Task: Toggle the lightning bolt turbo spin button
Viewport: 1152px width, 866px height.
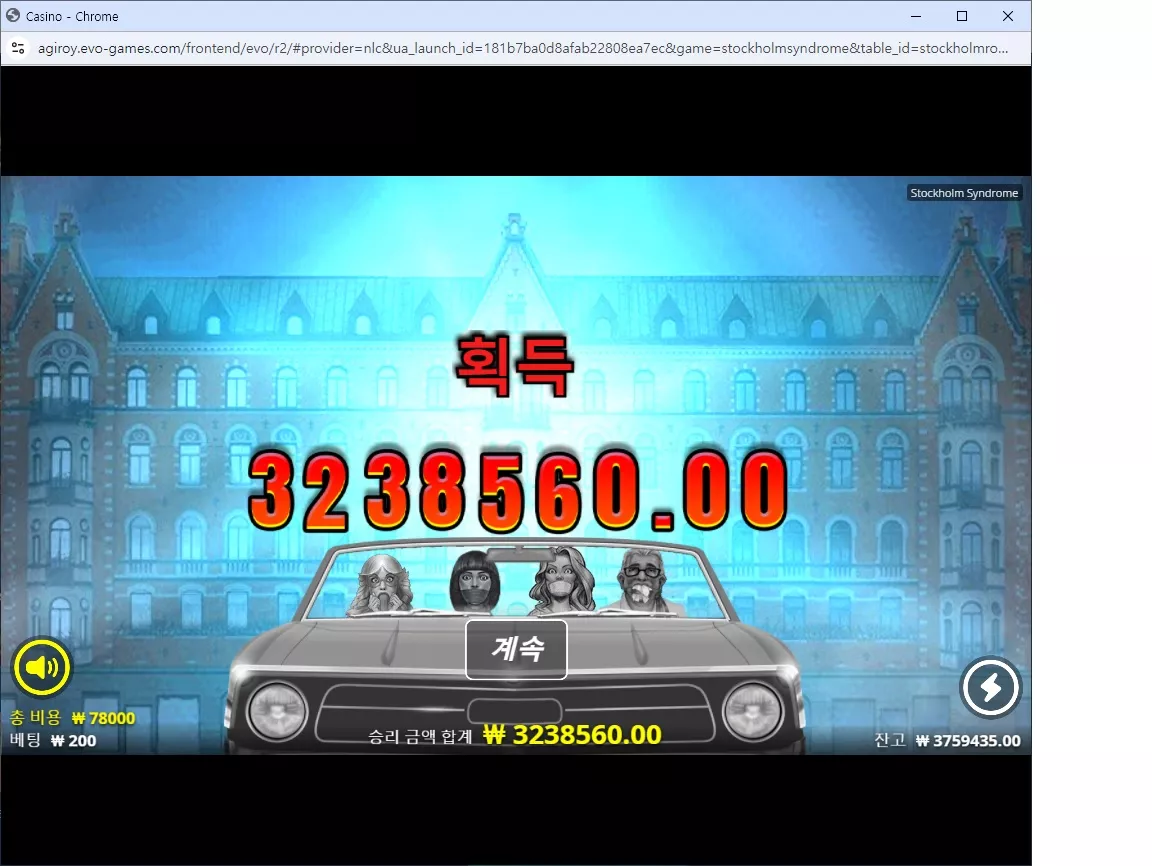Action: coord(990,688)
